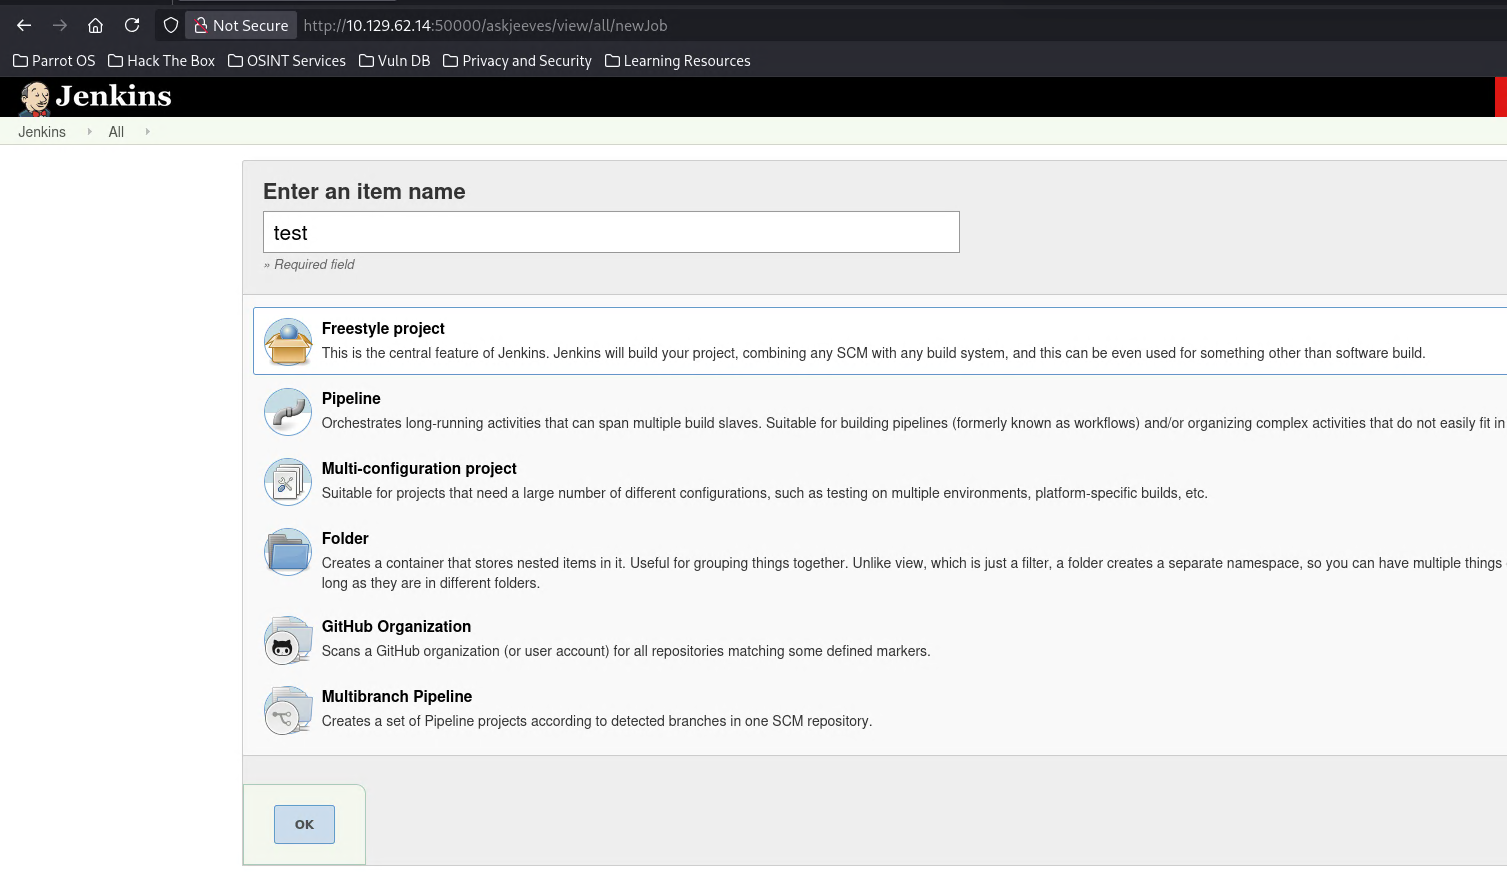Image resolution: width=1507 pixels, height=891 pixels.
Task: Choose the GitHub Organization title
Action: (396, 626)
